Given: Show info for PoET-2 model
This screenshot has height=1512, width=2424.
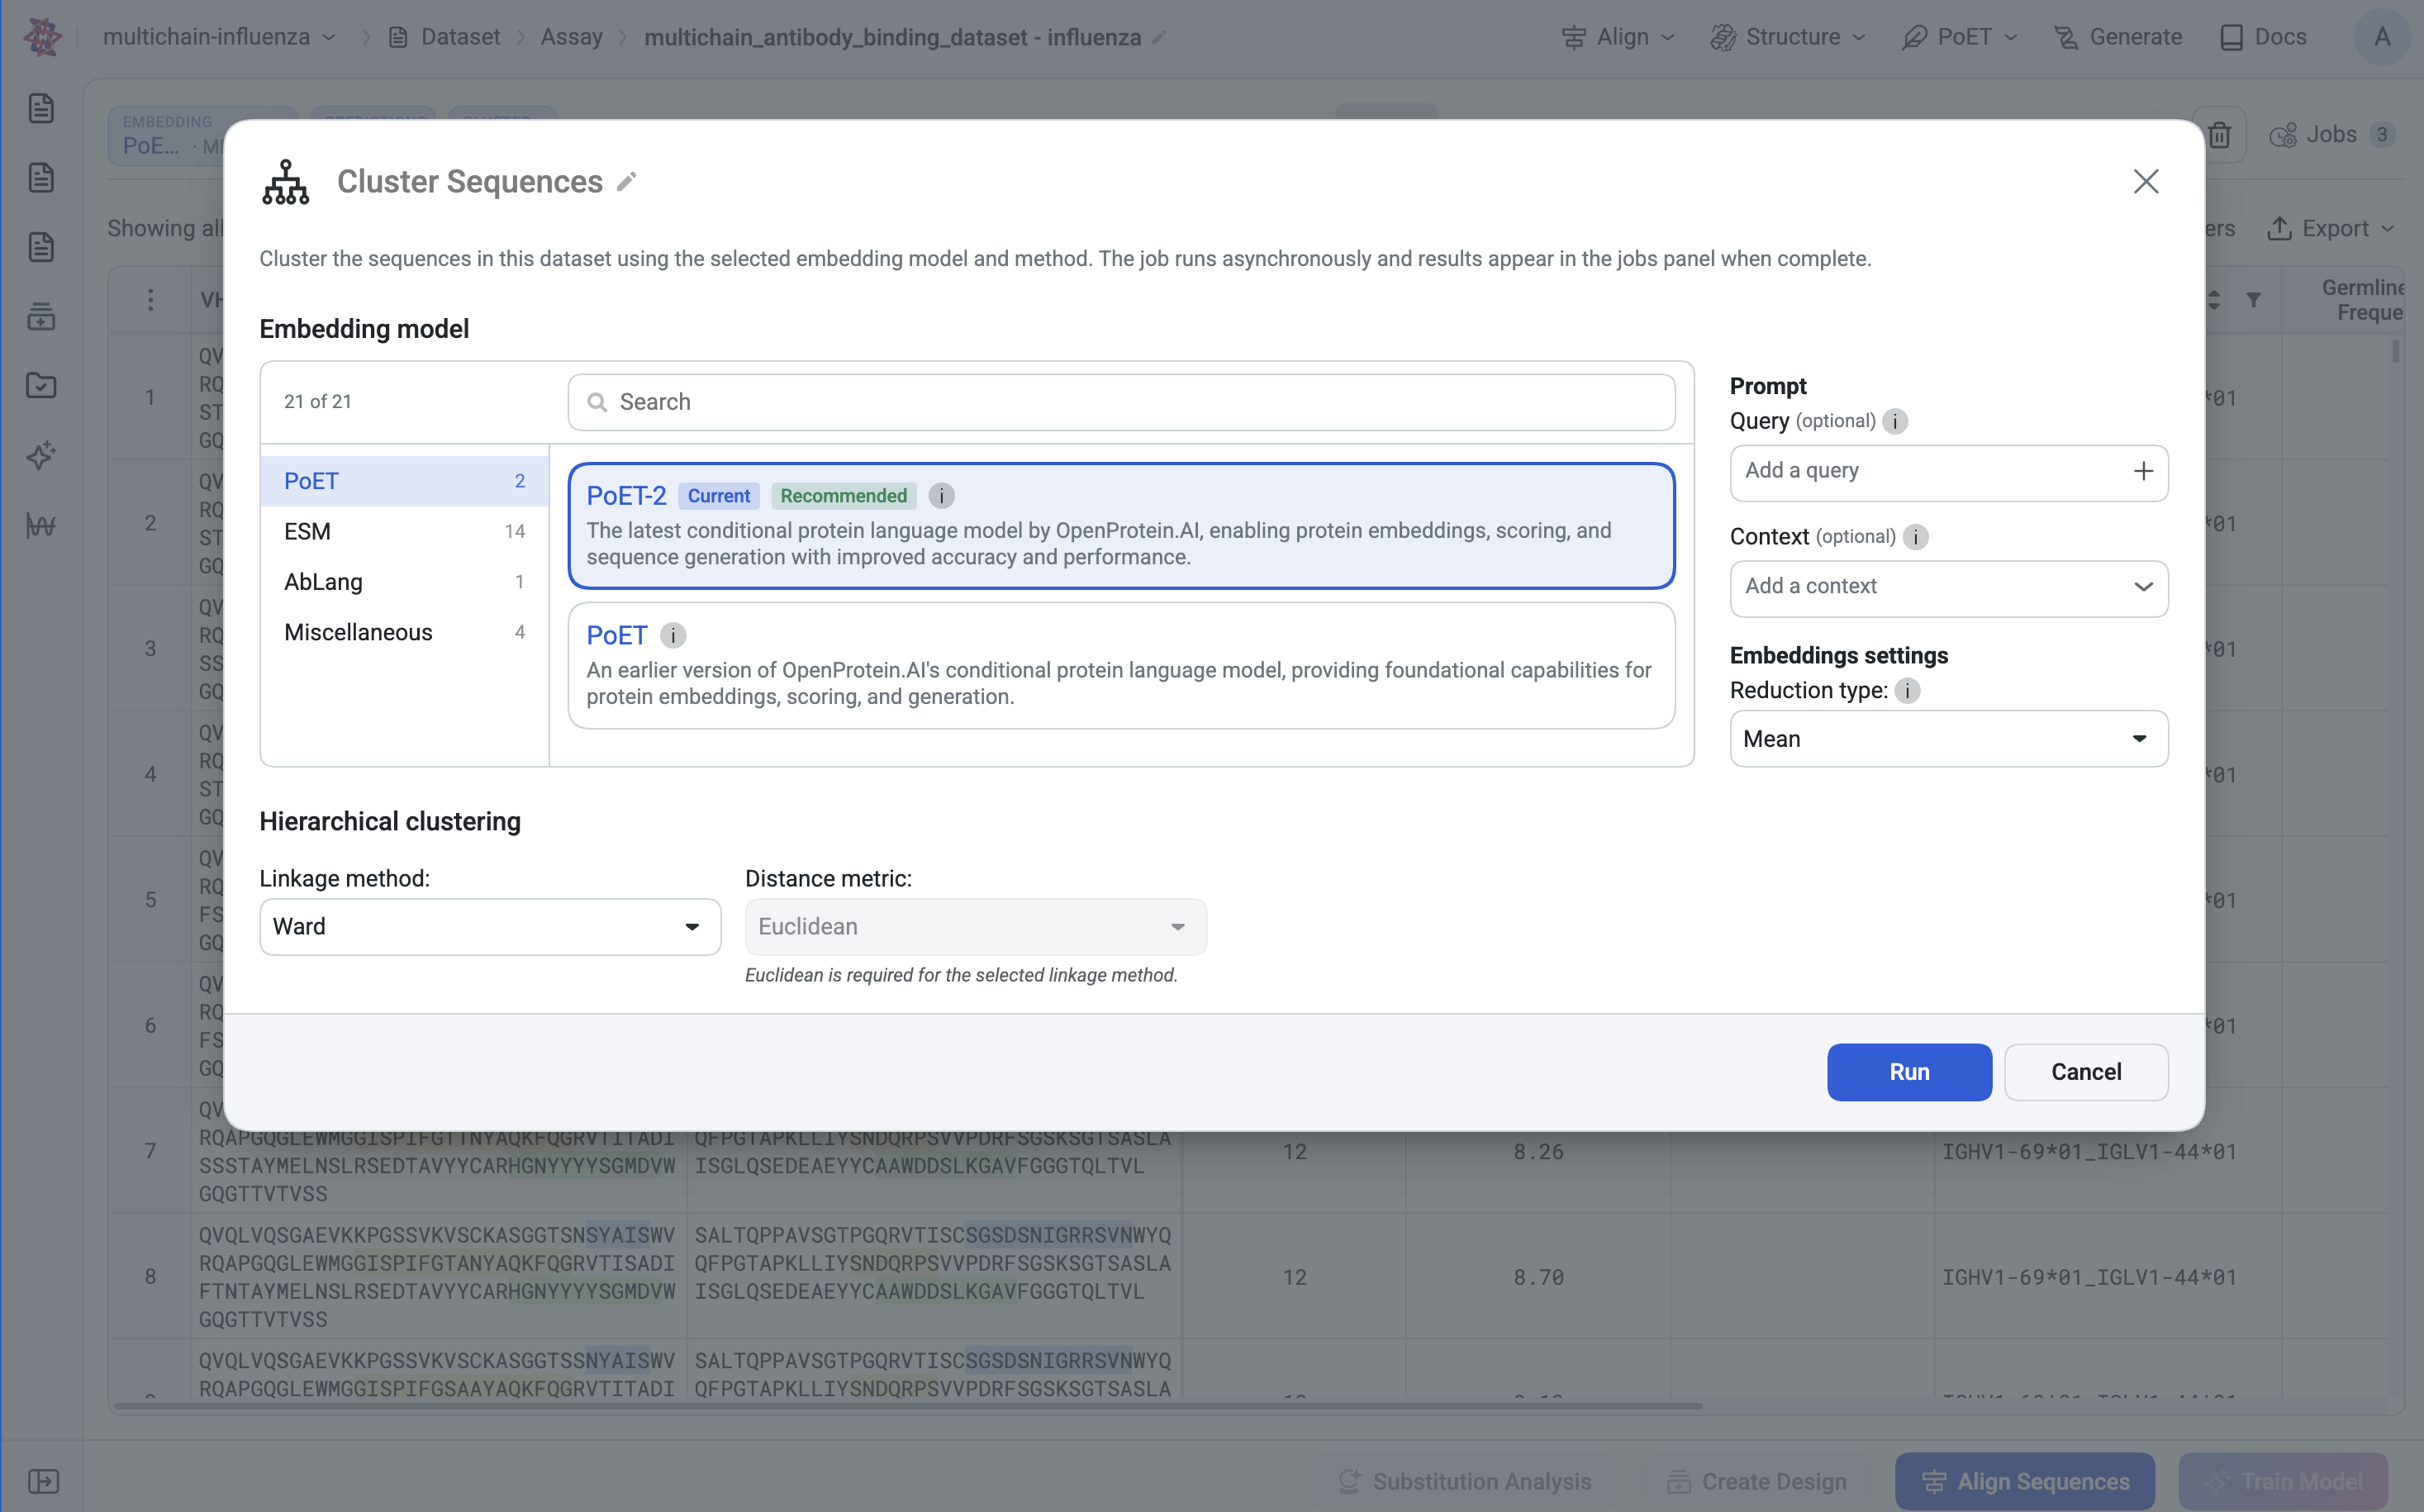Looking at the screenshot, I should [x=941, y=496].
